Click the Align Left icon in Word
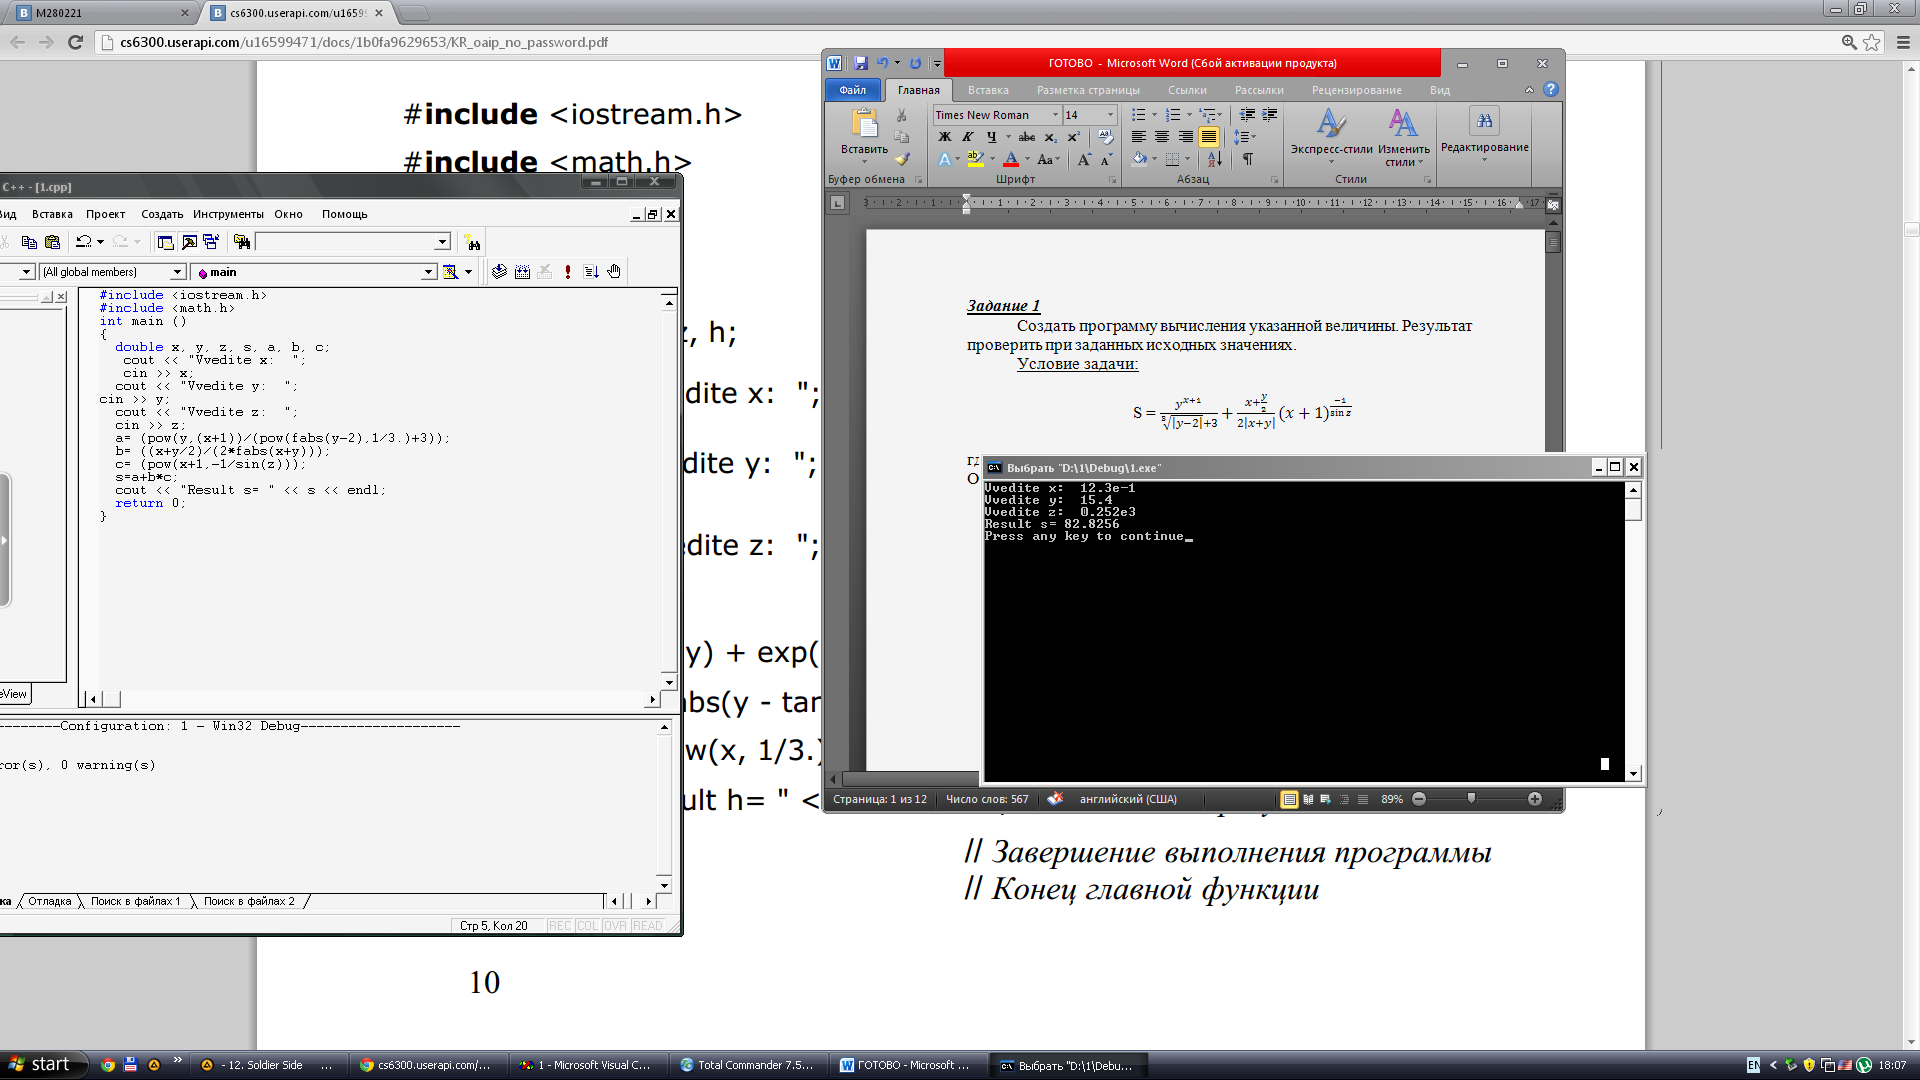Image resolution: width=1920 pixels, height=1080 pixels. pyautogui.click(x=1139, y=137)
